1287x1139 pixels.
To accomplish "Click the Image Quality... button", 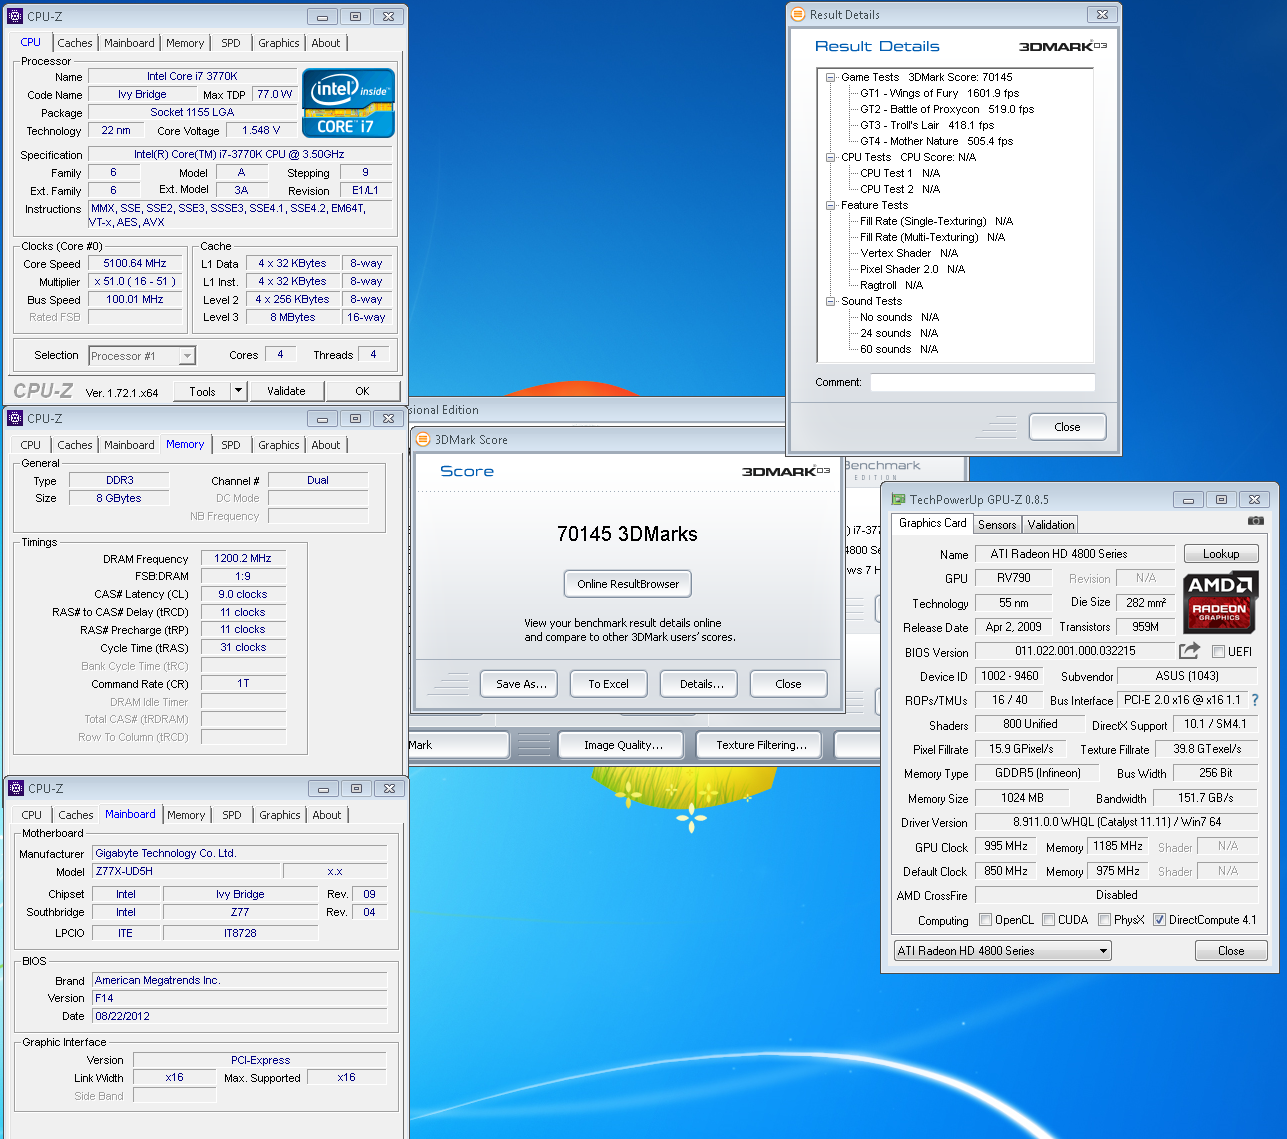I will (623, 745).
